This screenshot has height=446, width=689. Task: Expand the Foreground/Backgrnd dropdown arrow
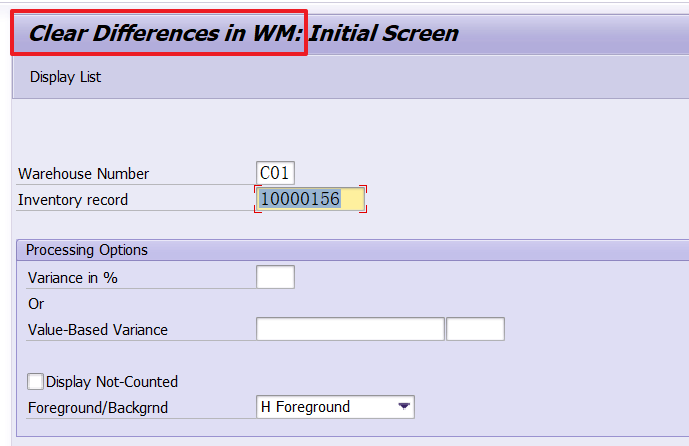pos(404,407)
